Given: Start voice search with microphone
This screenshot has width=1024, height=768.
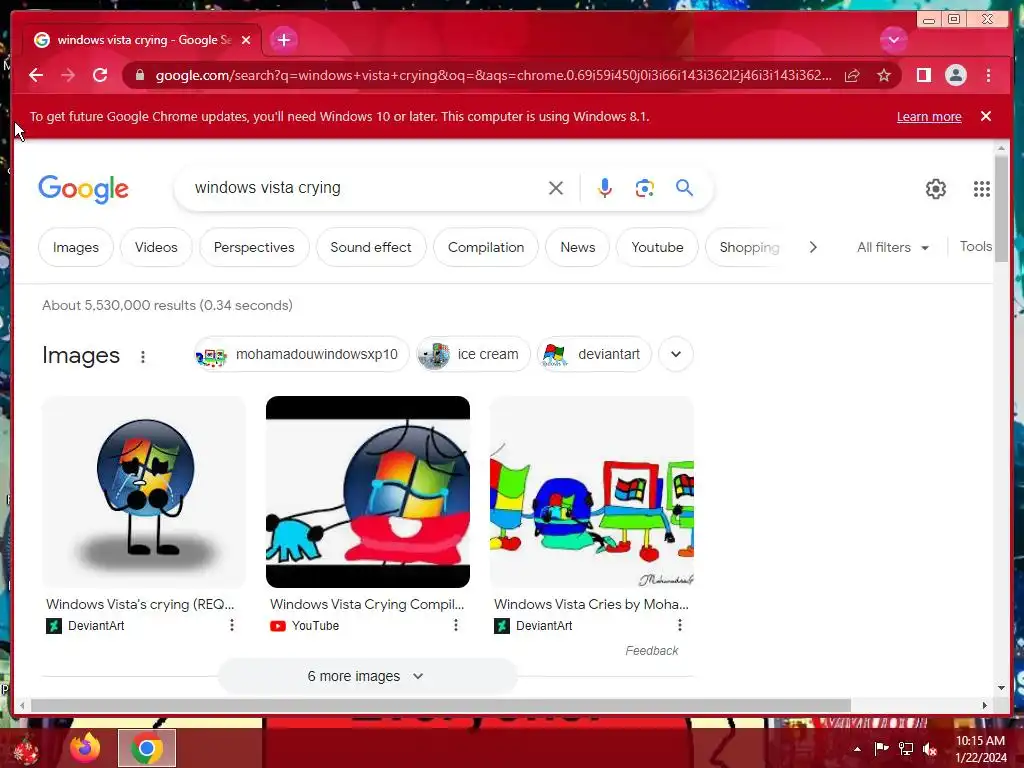Looking at the screenshot, I should [605, 188].
